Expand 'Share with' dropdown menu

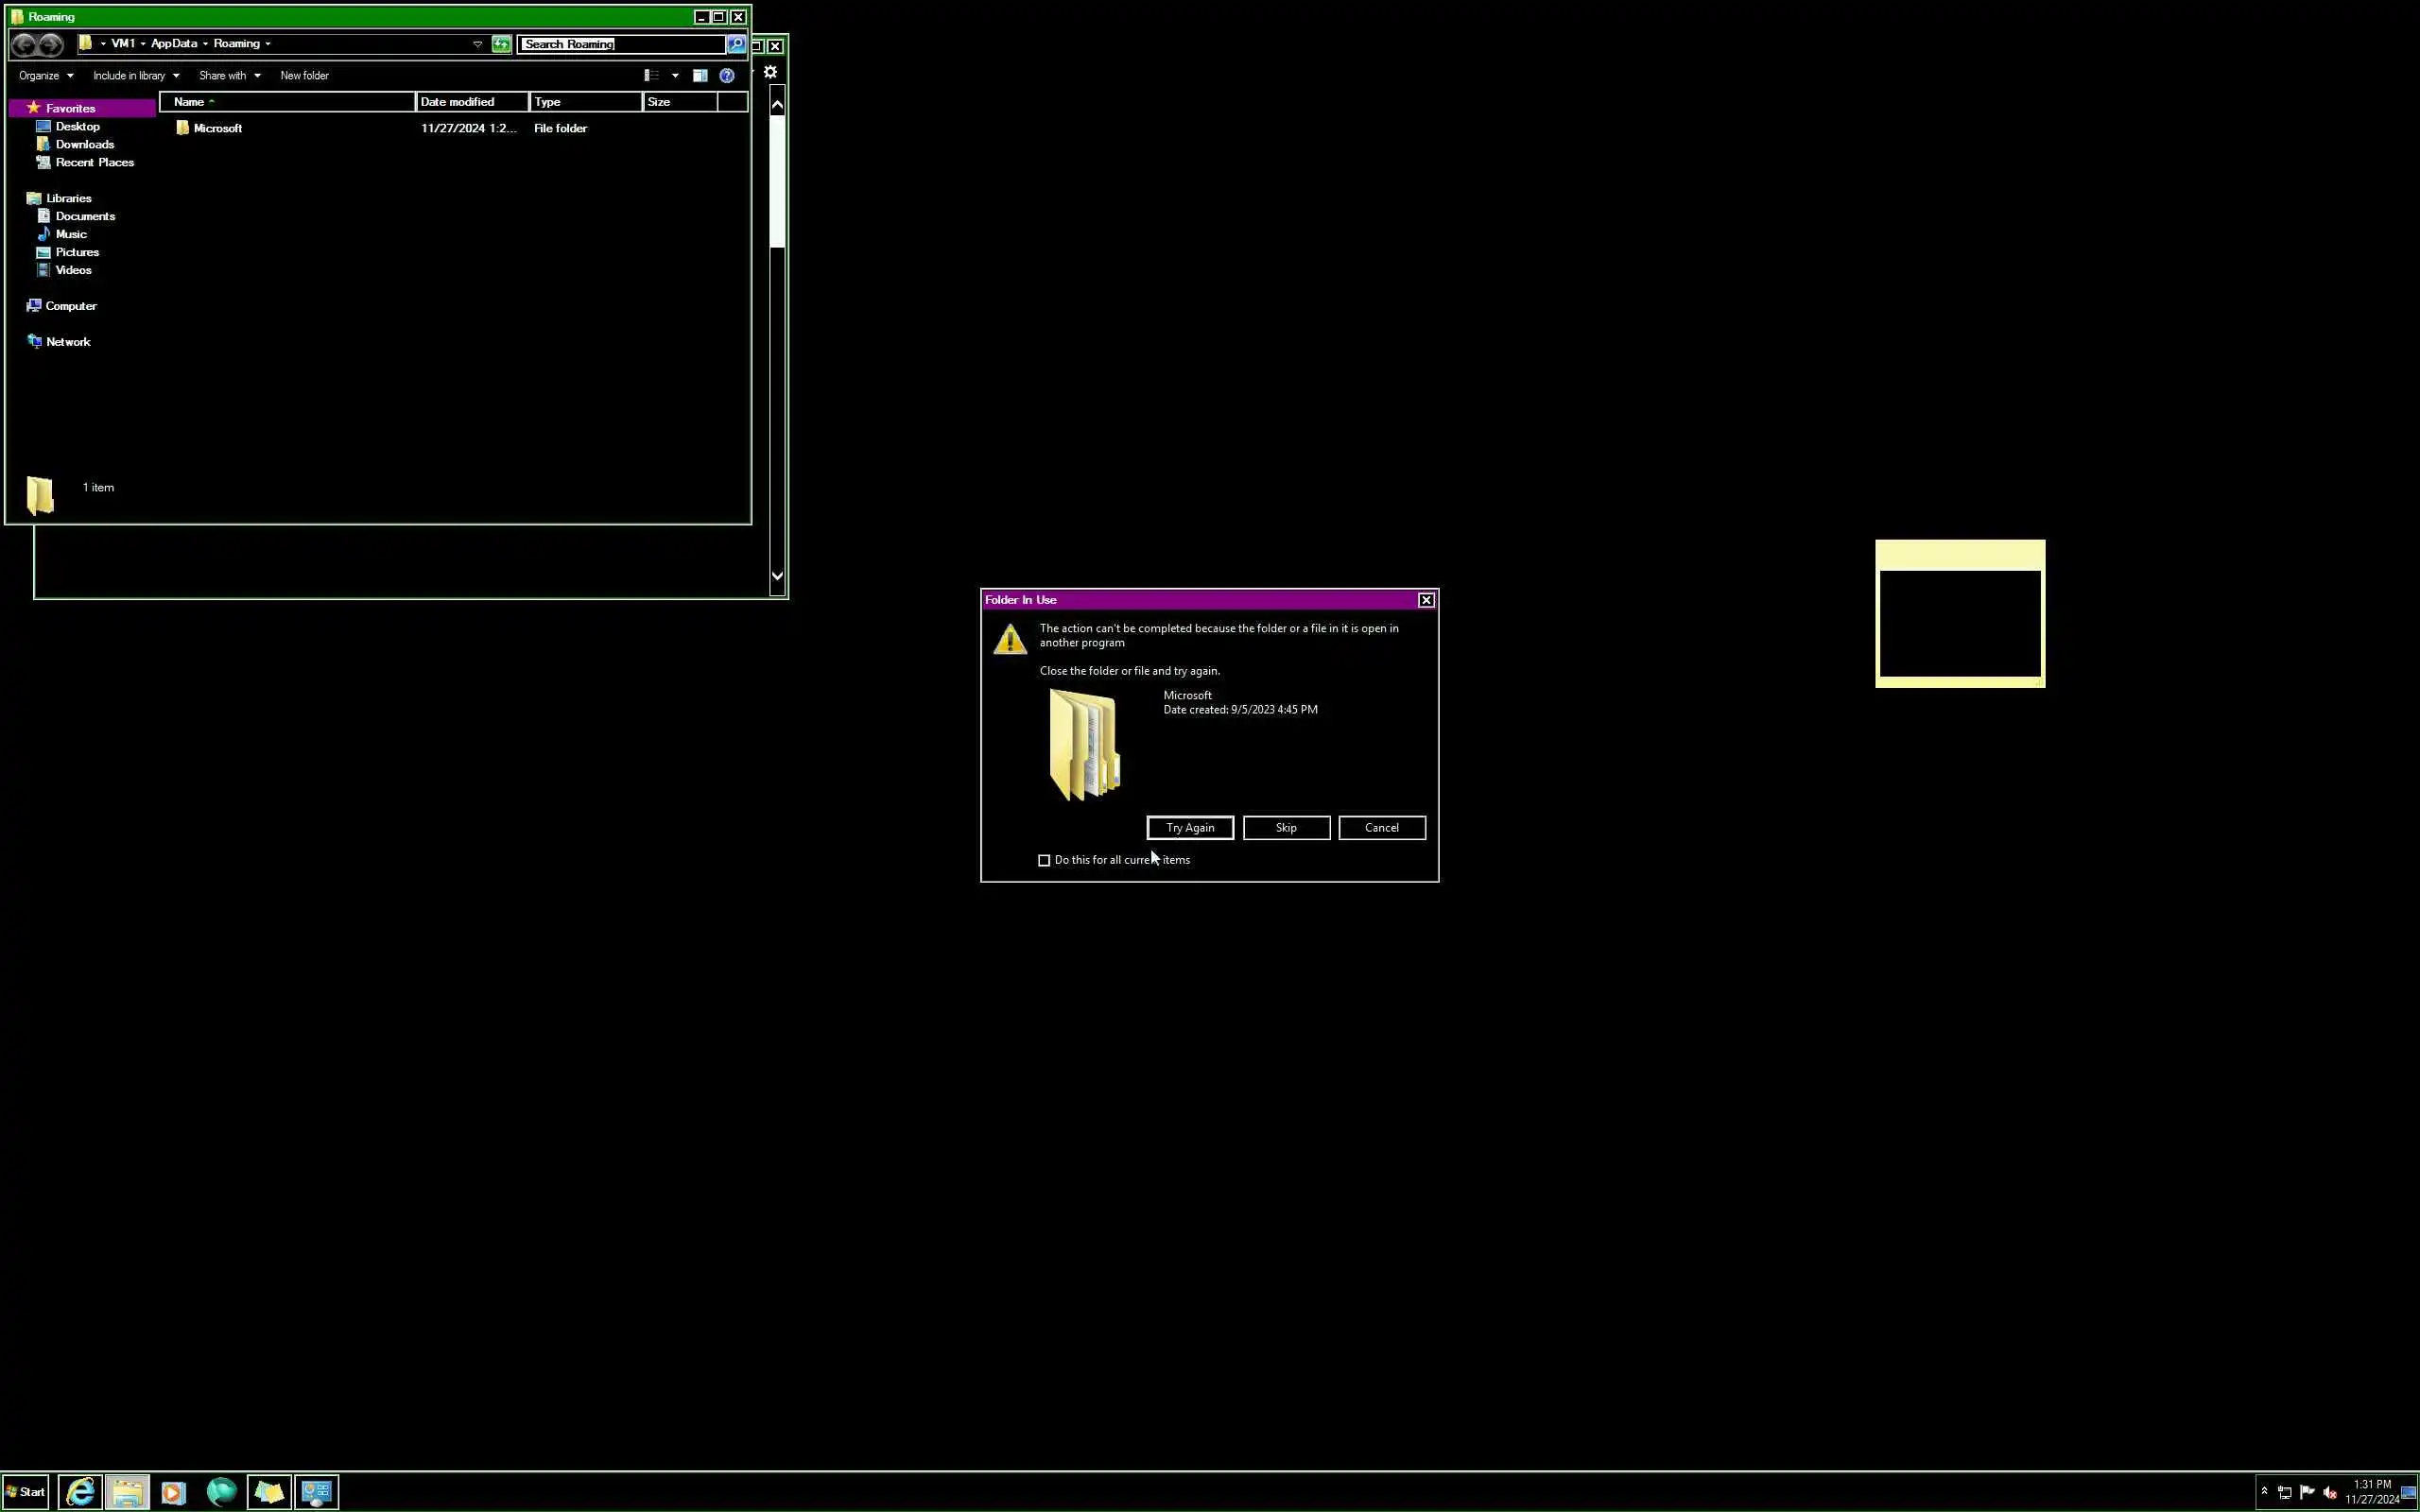click(x=229, y=76)
